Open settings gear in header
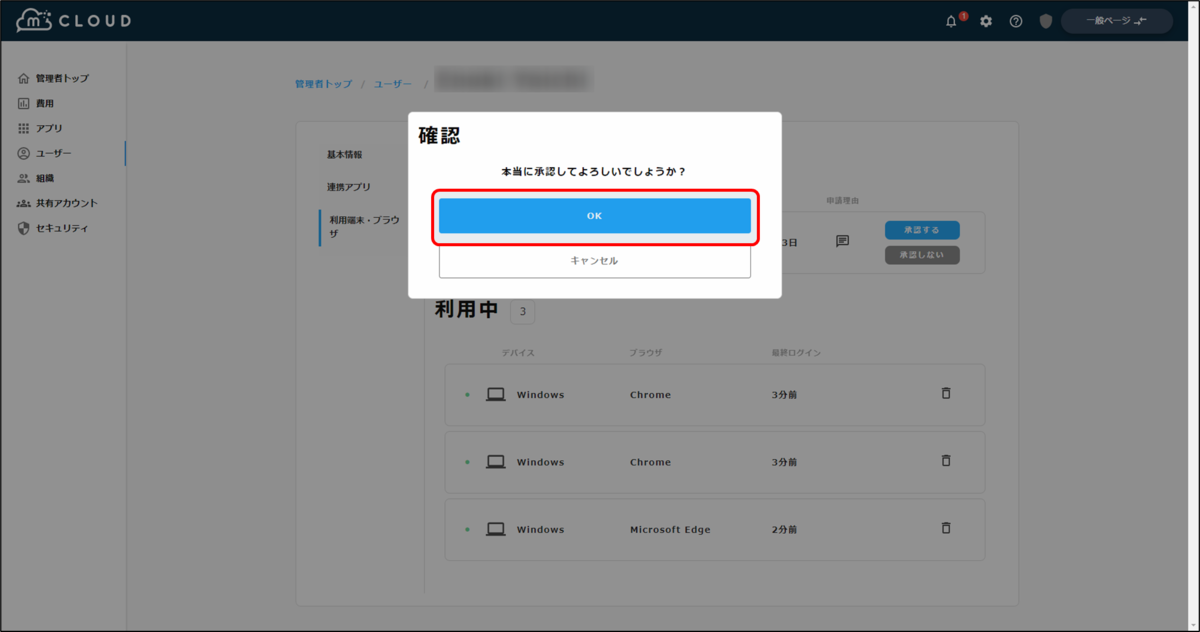This screenshot has height=632, width=1200. [986, 21]
